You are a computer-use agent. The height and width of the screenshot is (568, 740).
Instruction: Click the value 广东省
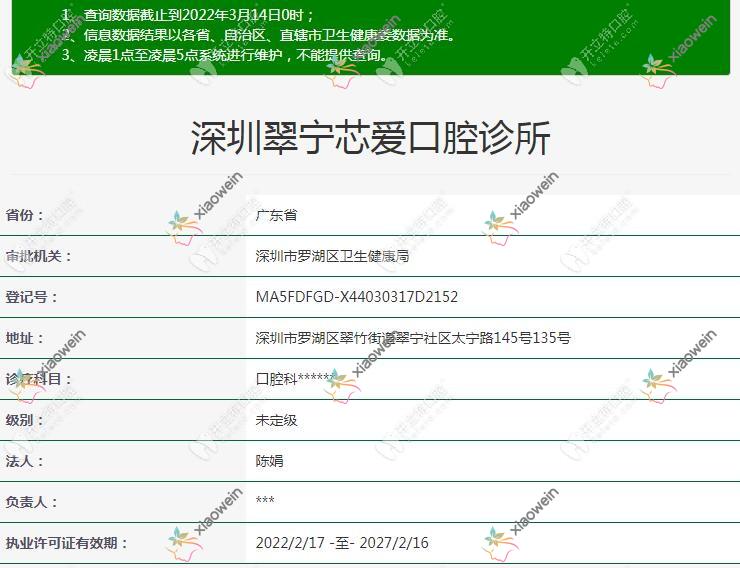click(276, 216)
